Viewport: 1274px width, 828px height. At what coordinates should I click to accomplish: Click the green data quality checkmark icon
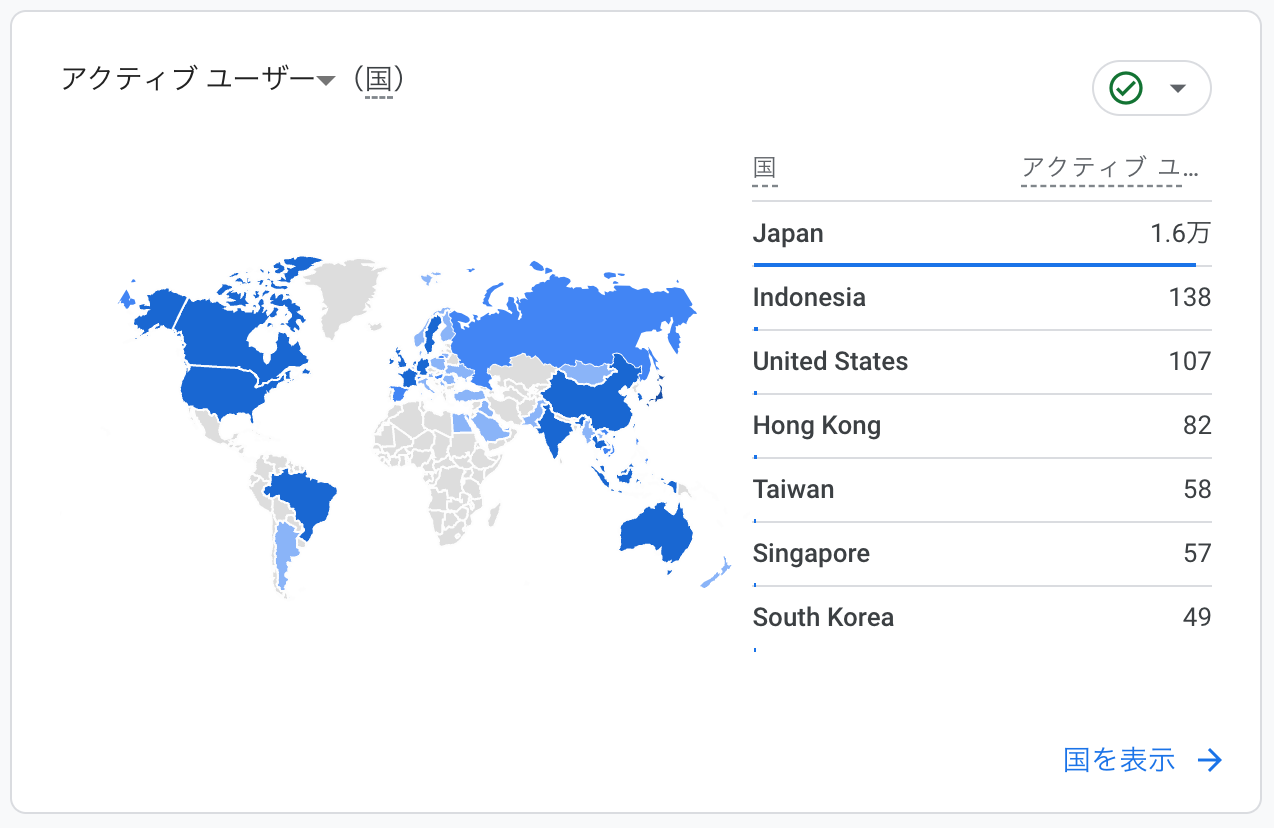1126,88
